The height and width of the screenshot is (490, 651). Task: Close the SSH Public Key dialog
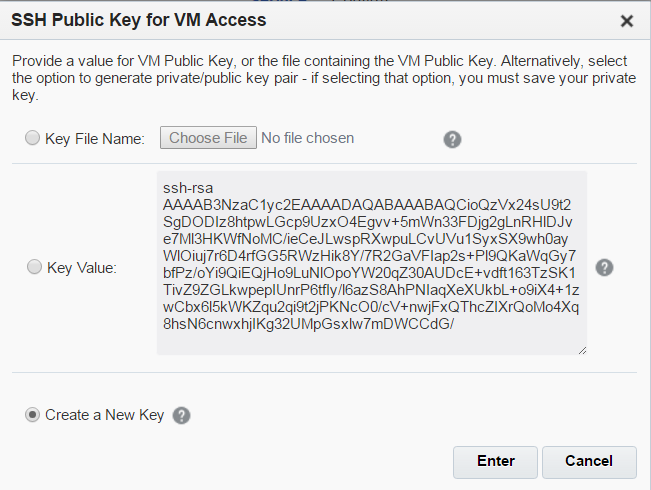[627, 20]
